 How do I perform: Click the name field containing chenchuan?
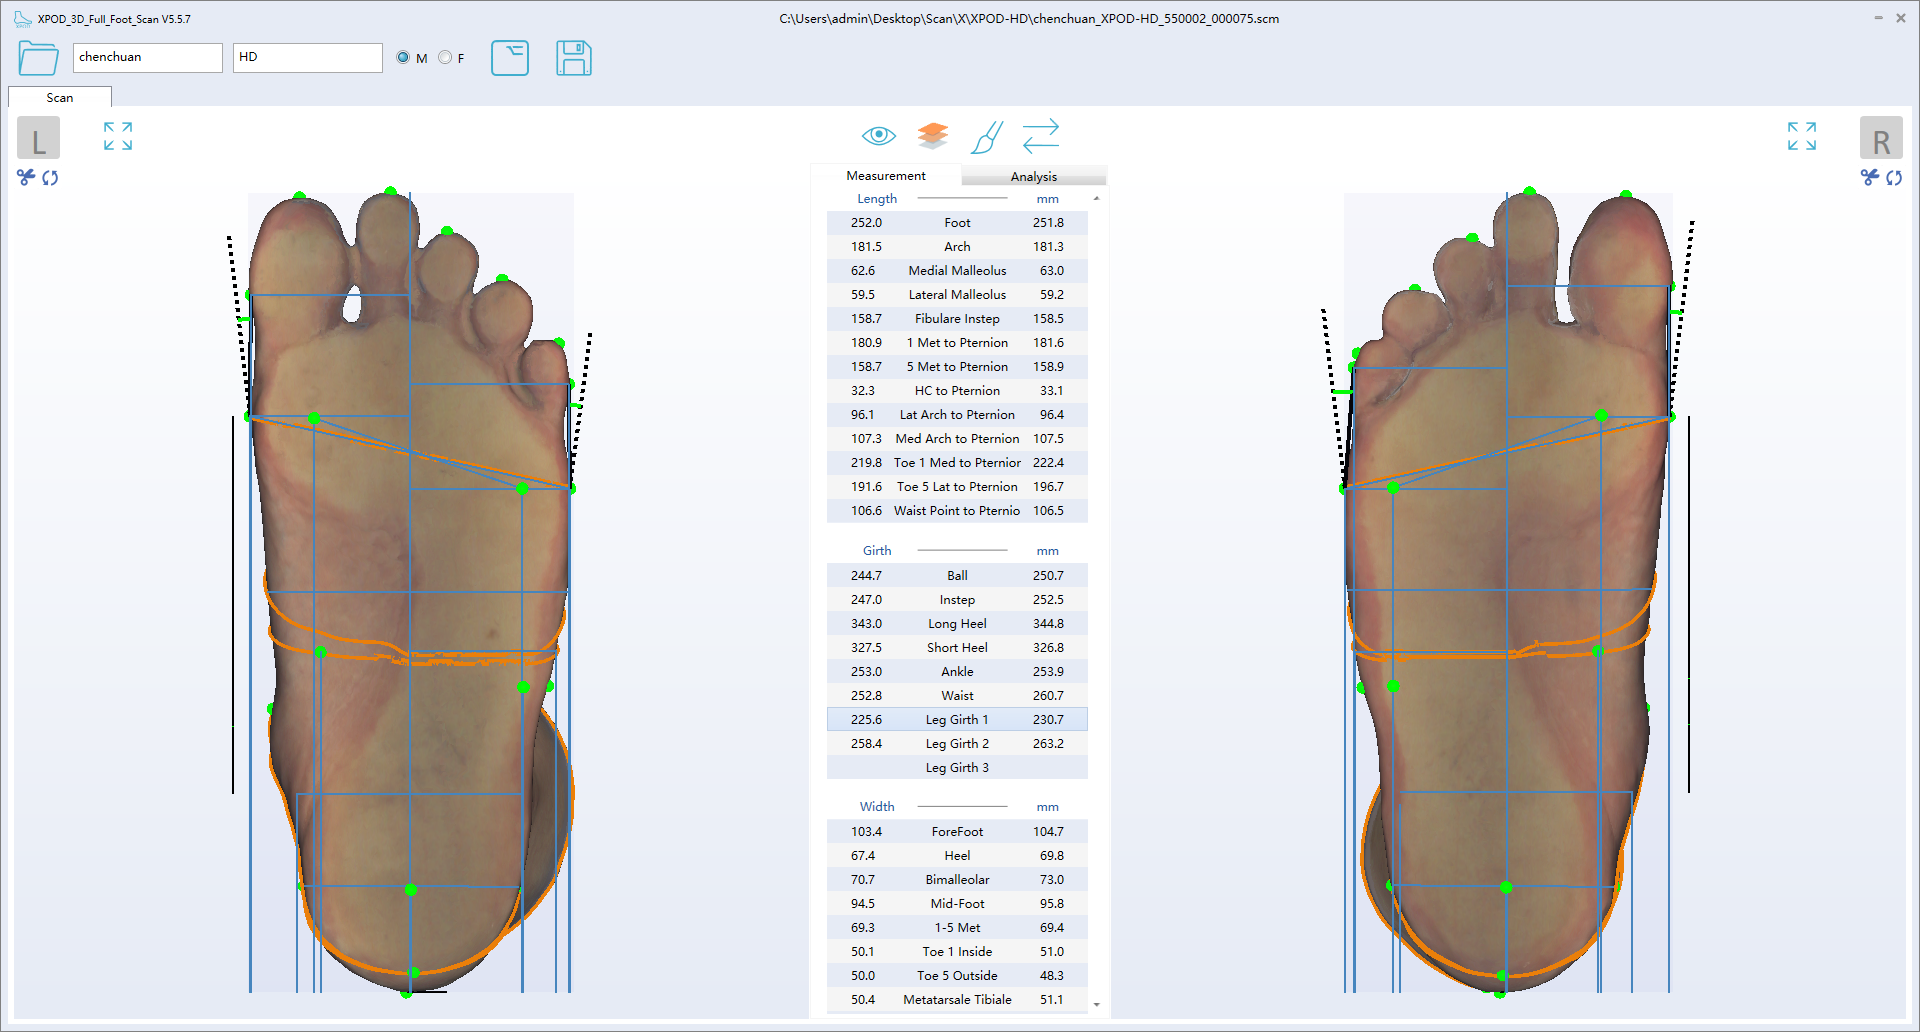(147, 58)
